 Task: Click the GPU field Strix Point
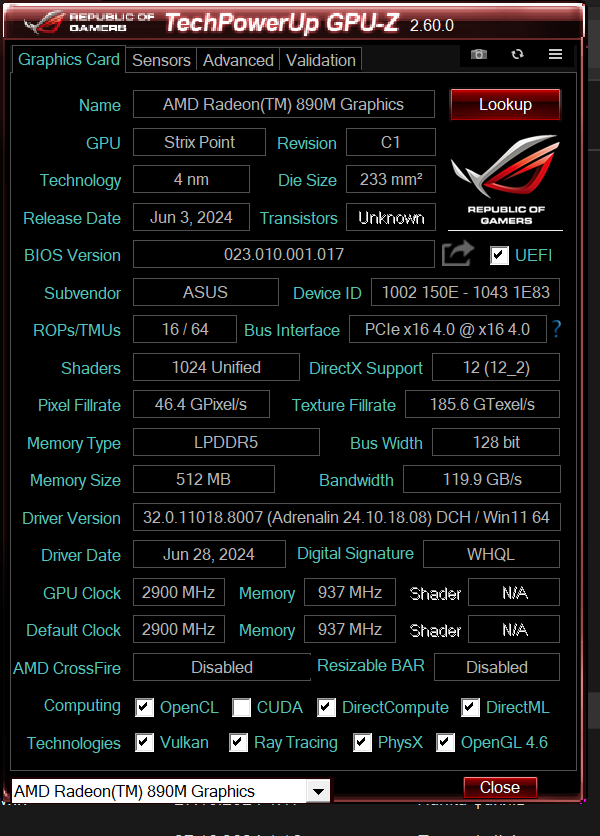click(x=199, y=142)
